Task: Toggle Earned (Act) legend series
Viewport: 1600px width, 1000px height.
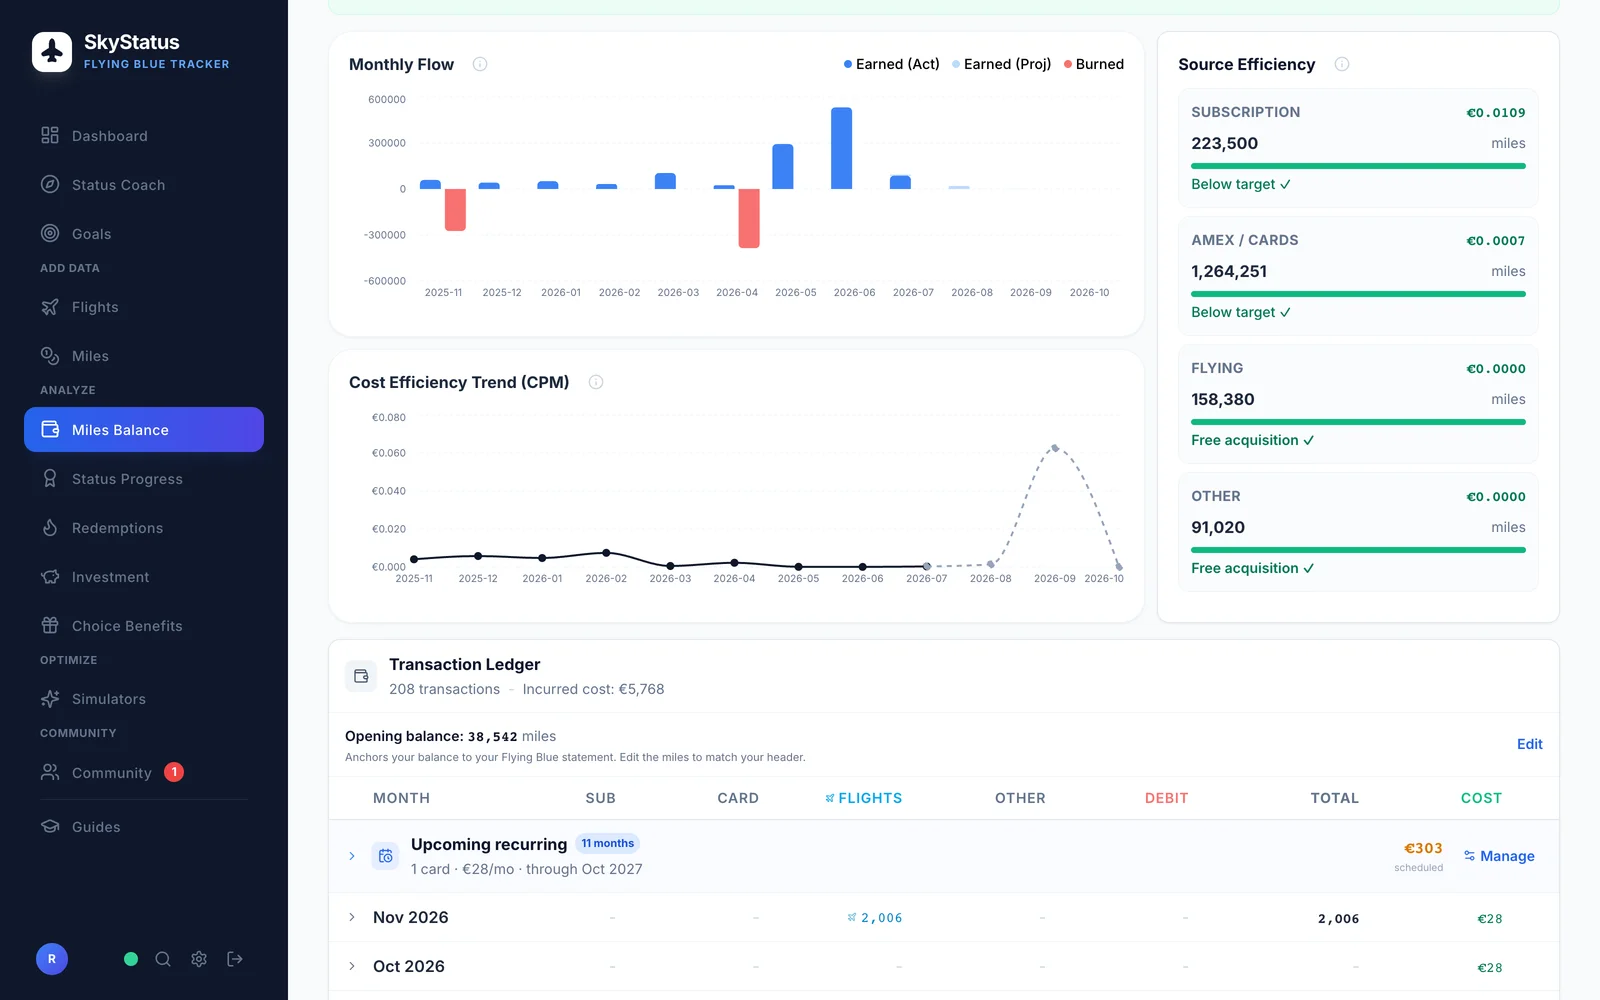Action: click(892, 64)
